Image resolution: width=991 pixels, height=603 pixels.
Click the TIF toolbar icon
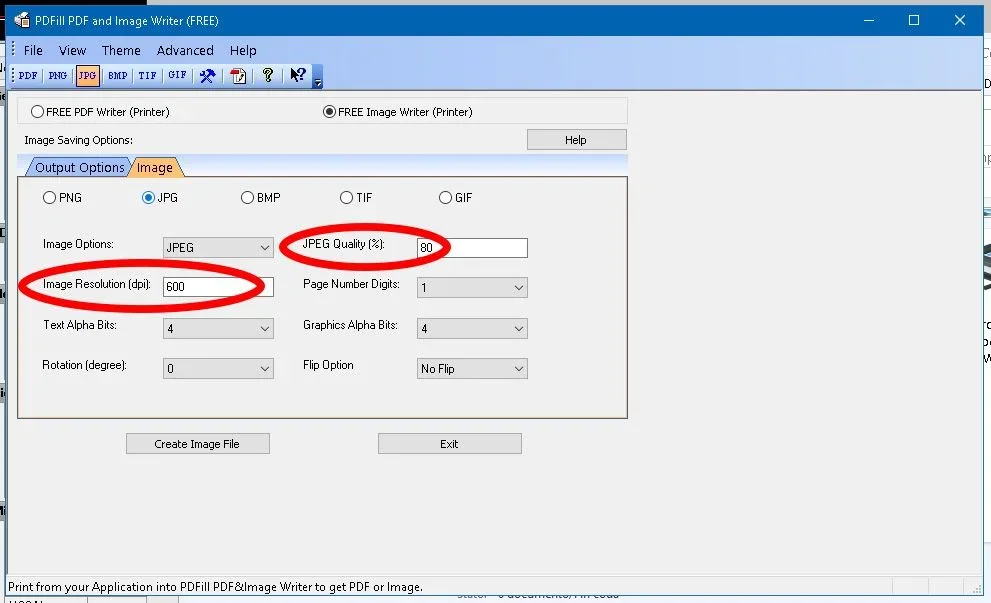coord(147,76)
